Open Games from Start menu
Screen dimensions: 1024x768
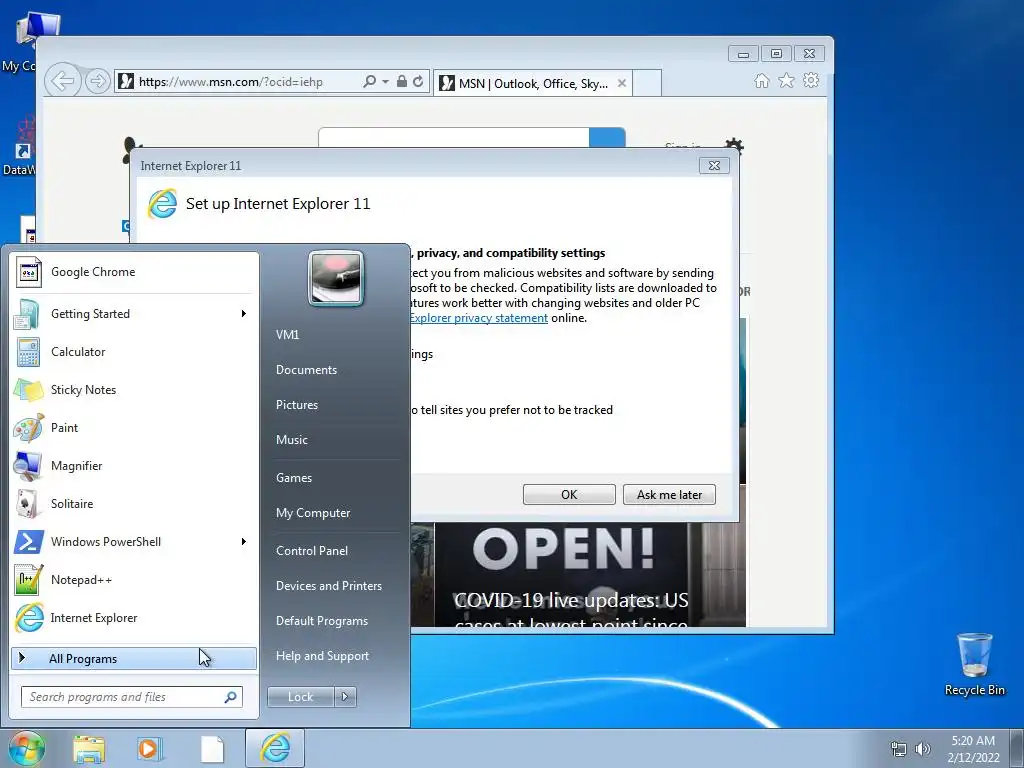pos(294,478)
